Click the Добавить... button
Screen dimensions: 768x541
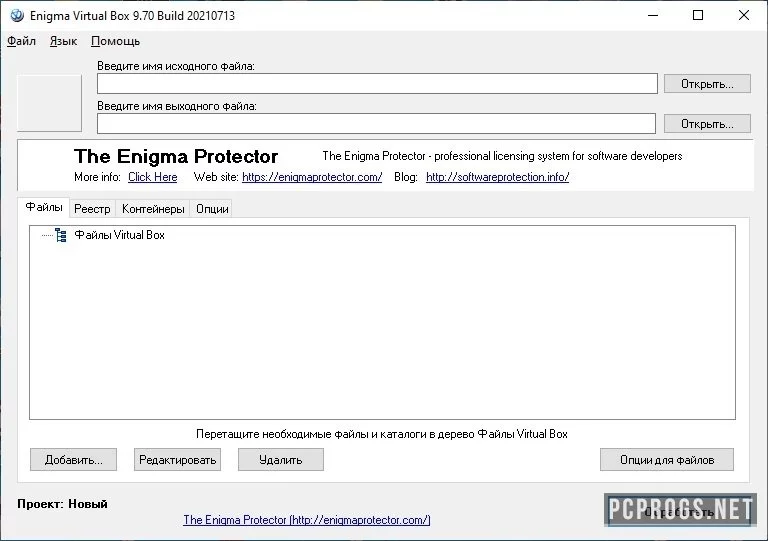(x=73, y=460)
